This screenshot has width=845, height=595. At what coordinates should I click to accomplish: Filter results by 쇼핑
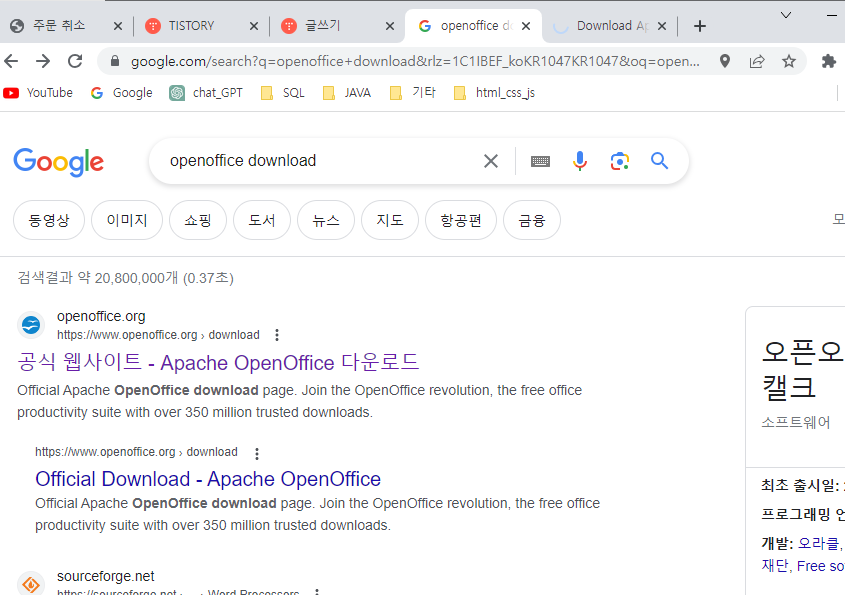(198, 220)
